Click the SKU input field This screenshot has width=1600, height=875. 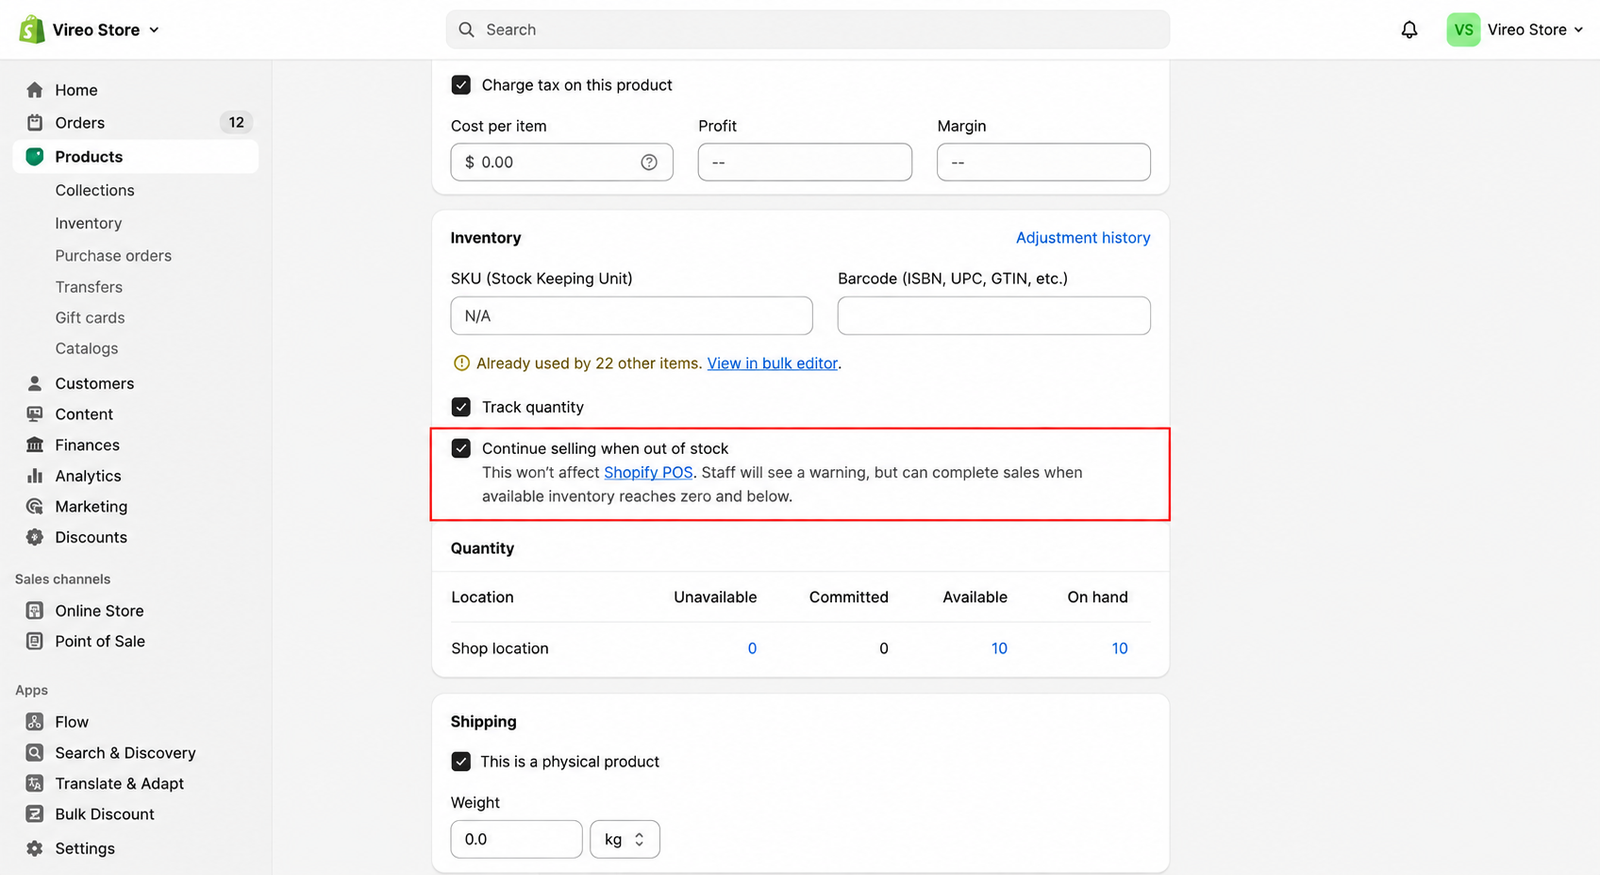(x=631, y=316)
